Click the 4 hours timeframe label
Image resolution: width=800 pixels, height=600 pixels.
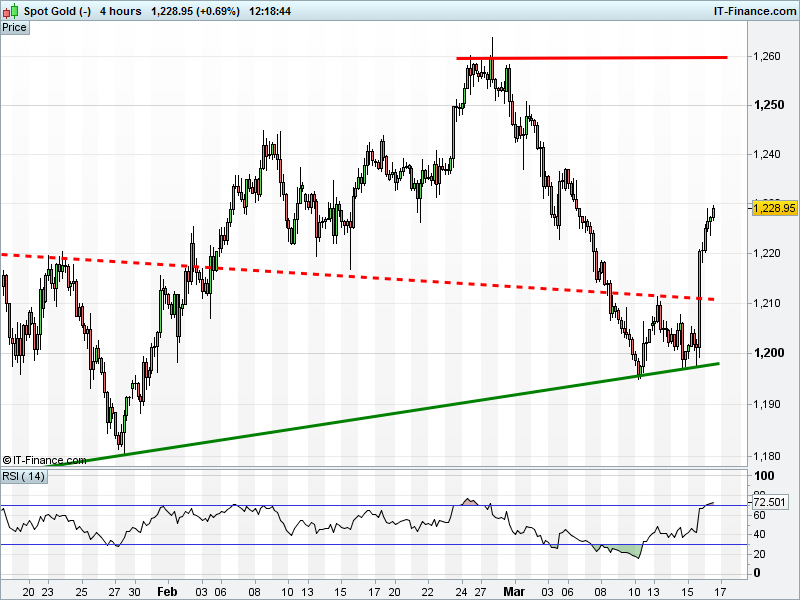pos(120,11)
